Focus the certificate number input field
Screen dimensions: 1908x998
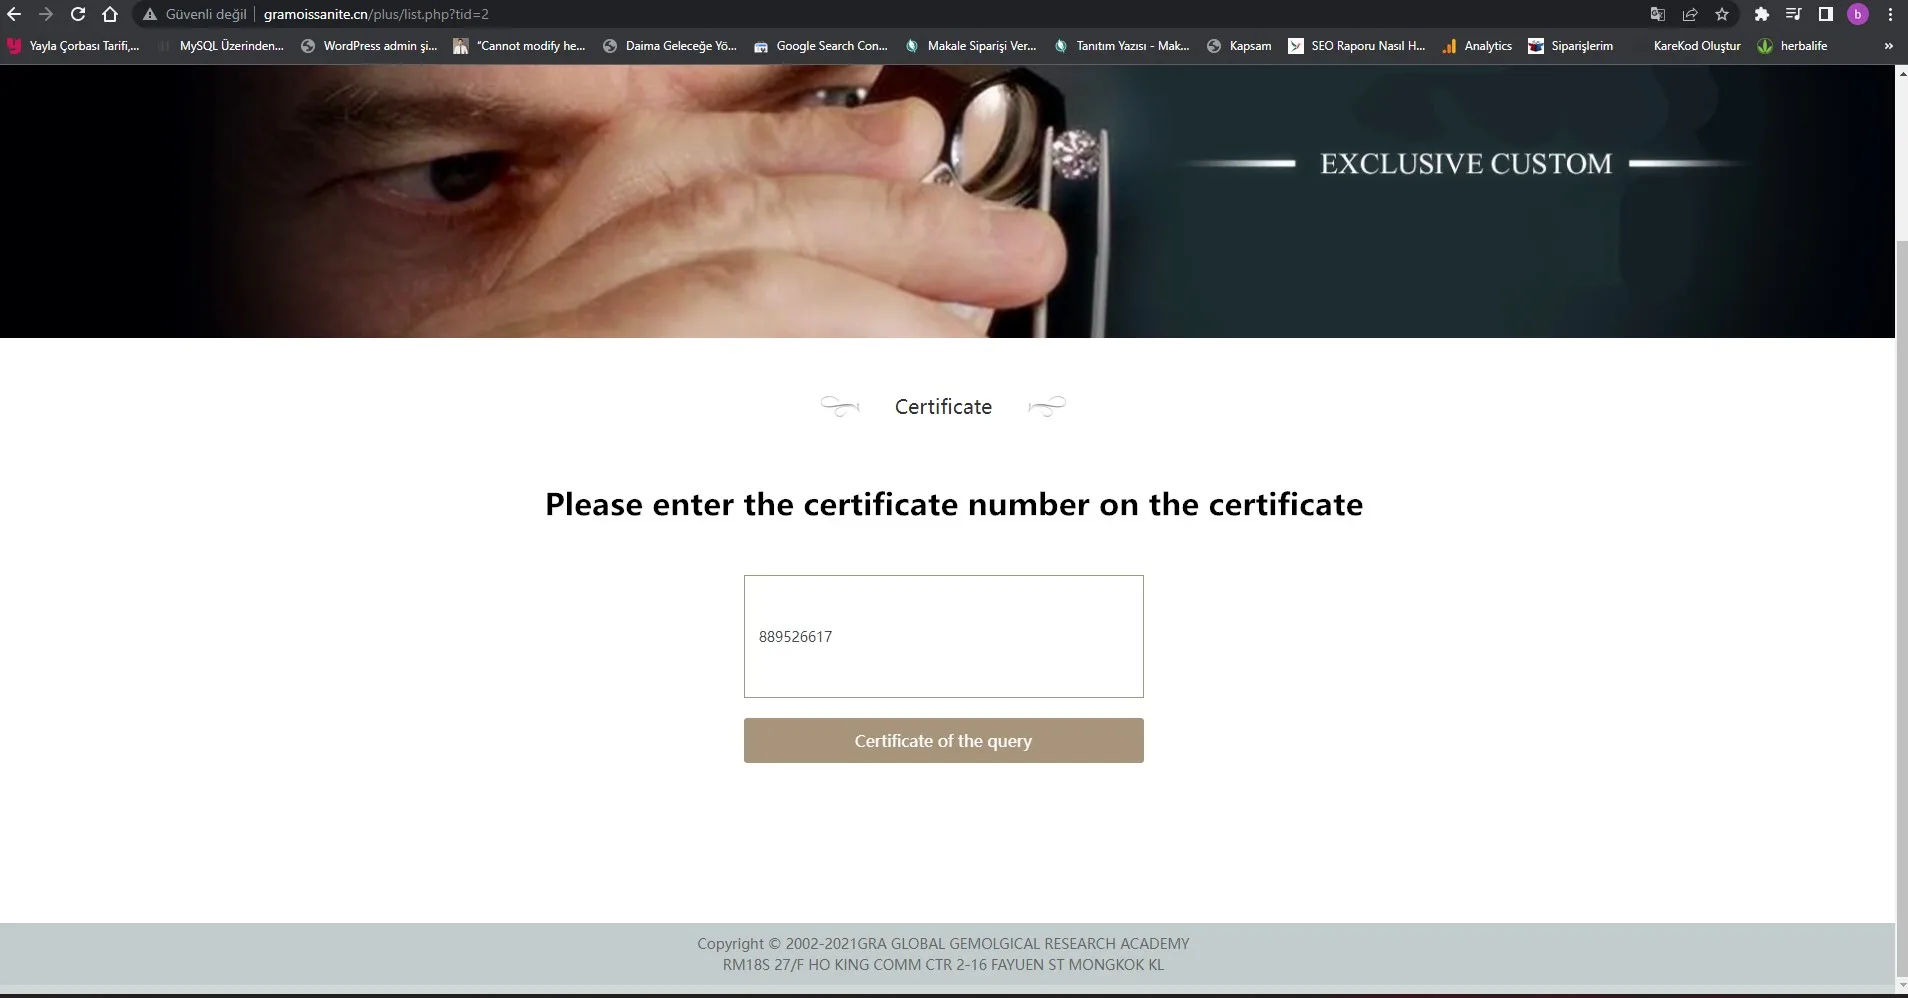943,636
